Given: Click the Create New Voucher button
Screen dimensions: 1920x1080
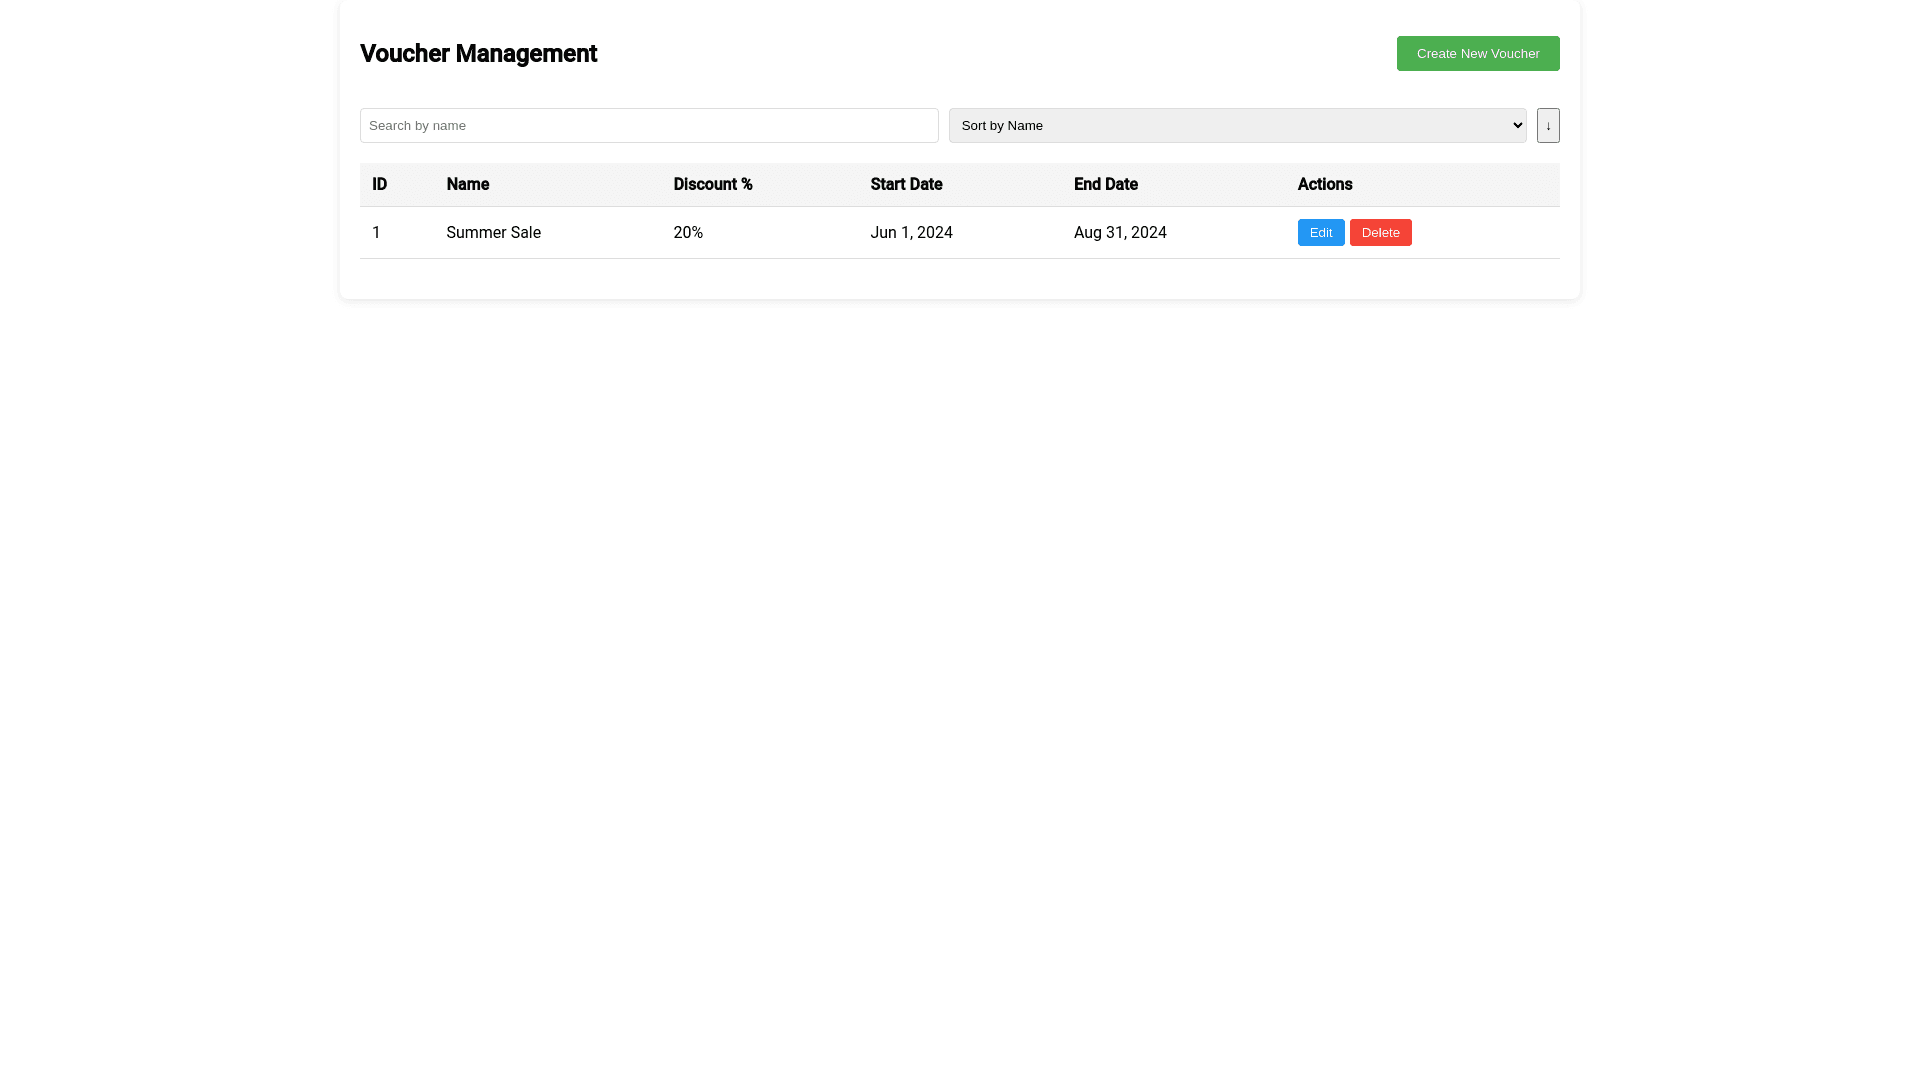Looking at the screenshot, I should (x=1478, y=53).
